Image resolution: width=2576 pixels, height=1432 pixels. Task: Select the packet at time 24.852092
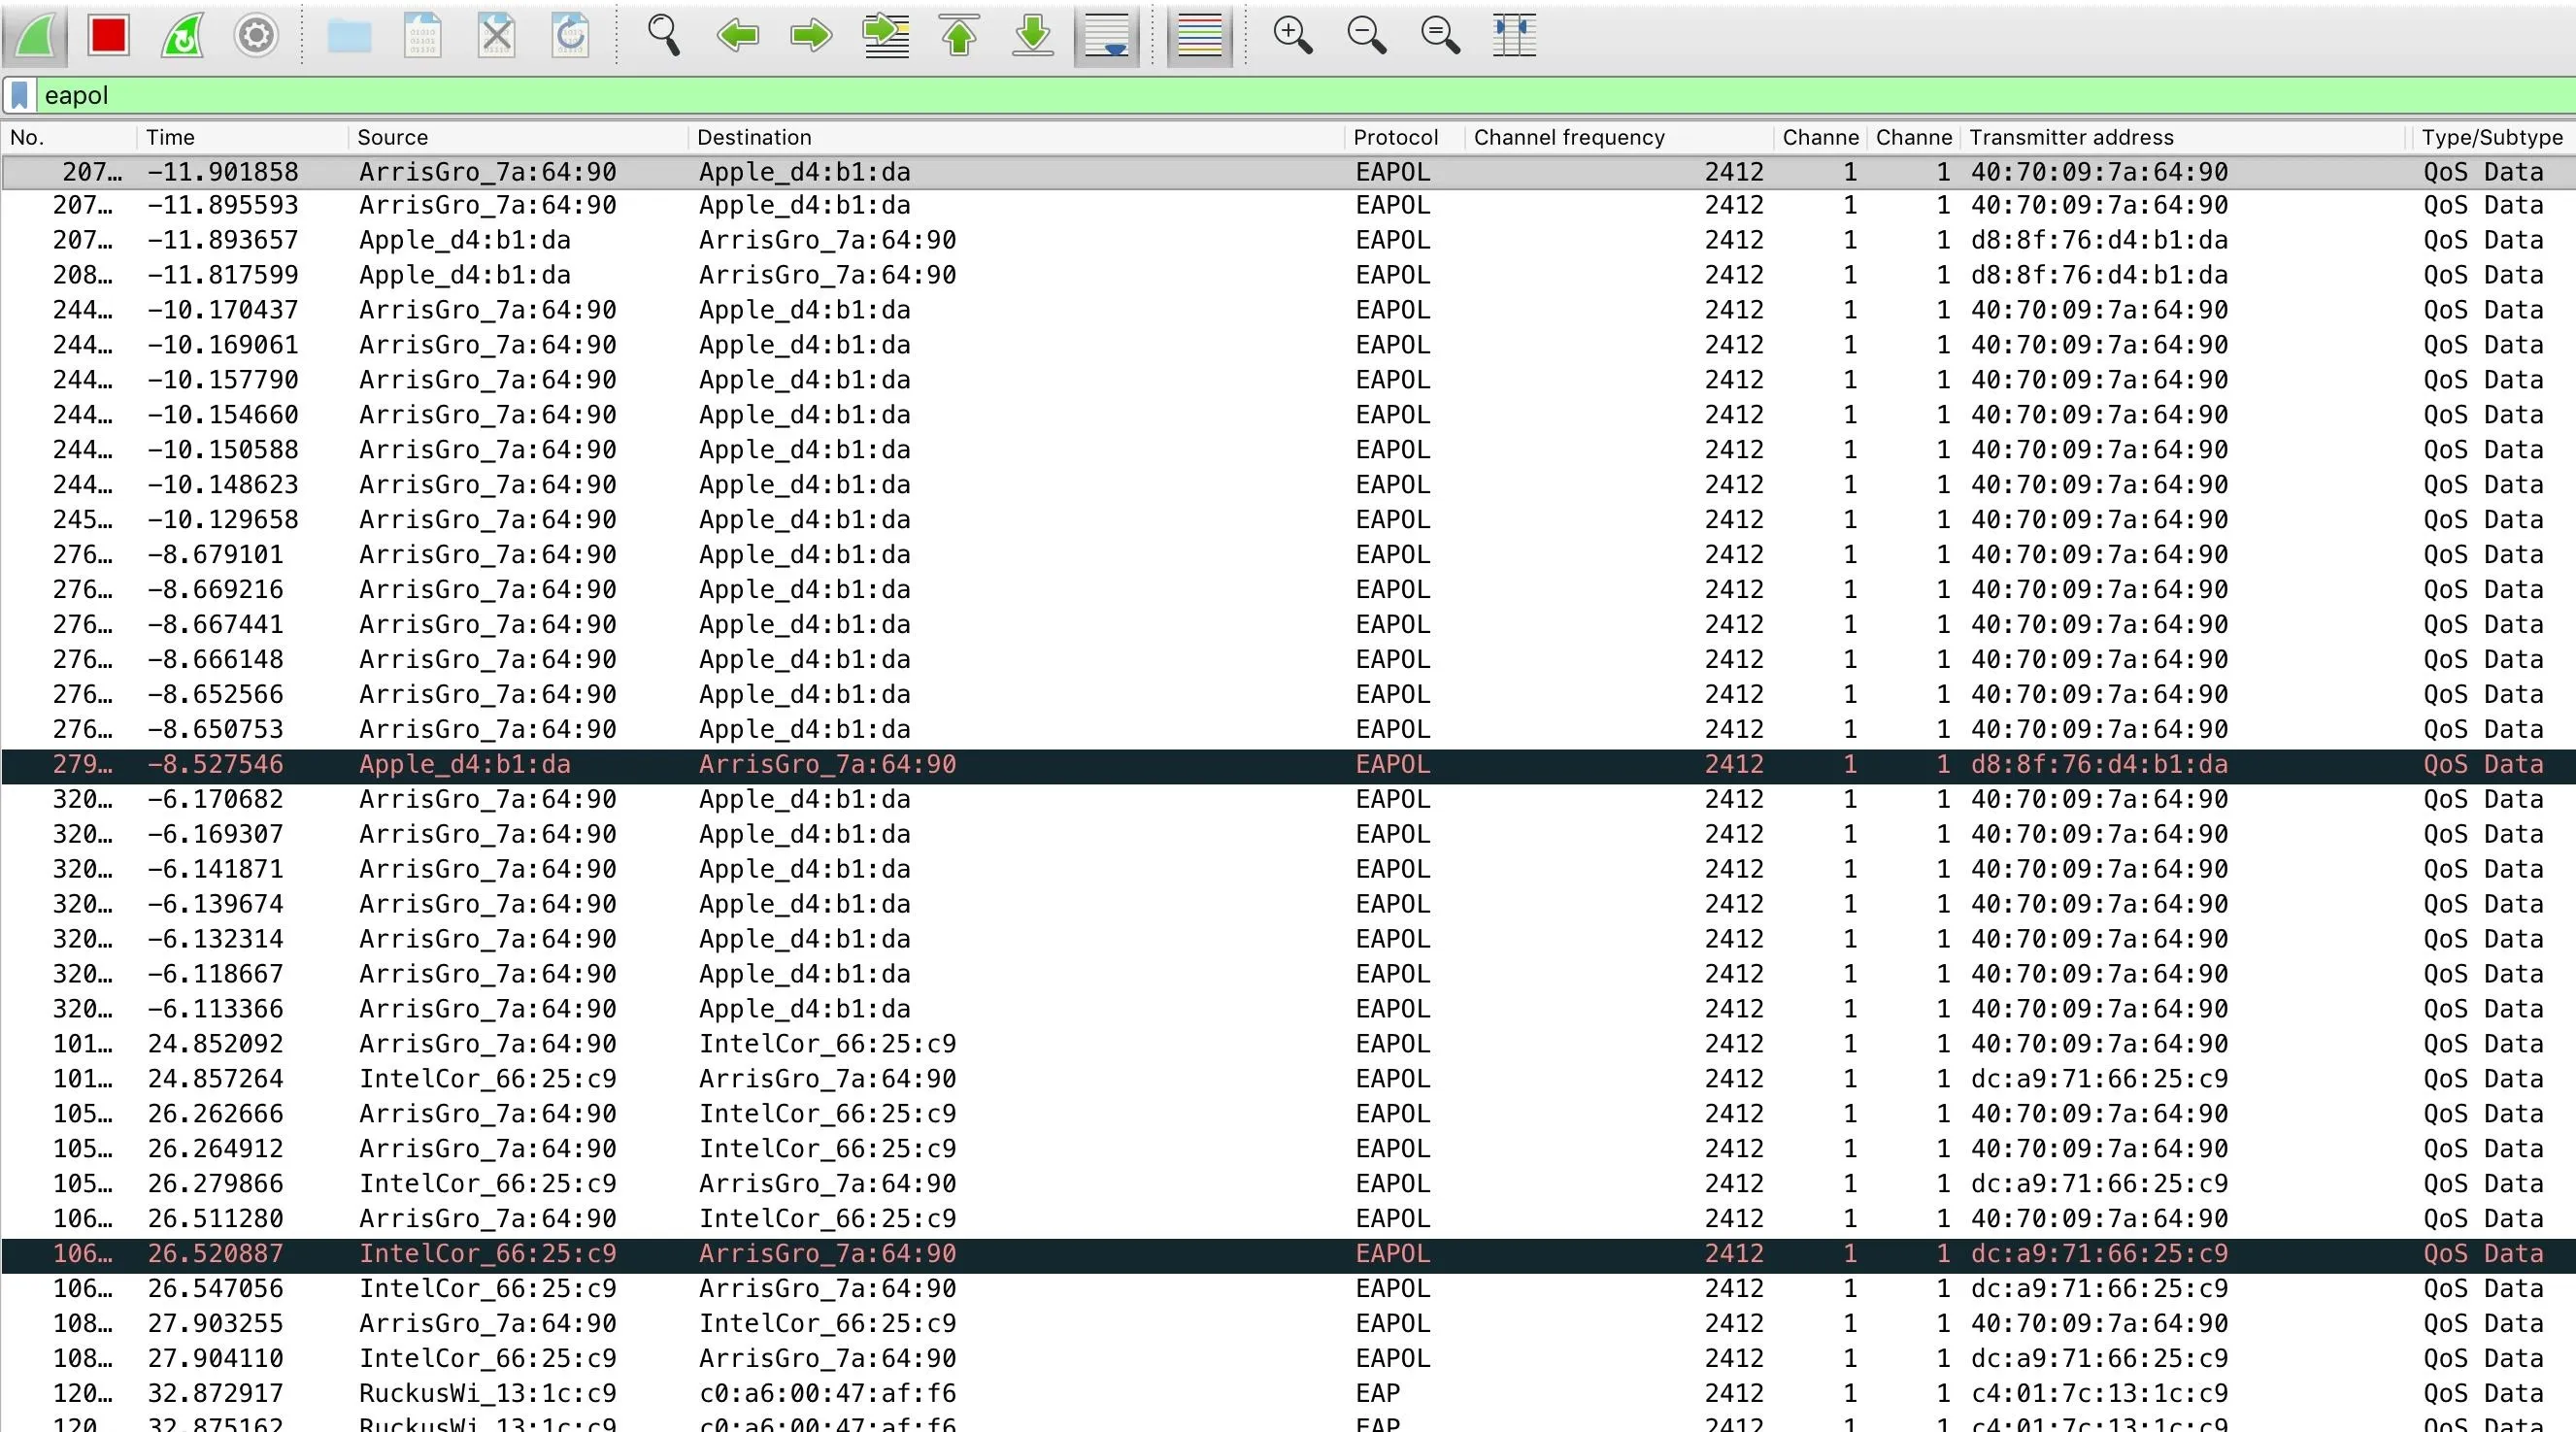pos(1288,1044)
